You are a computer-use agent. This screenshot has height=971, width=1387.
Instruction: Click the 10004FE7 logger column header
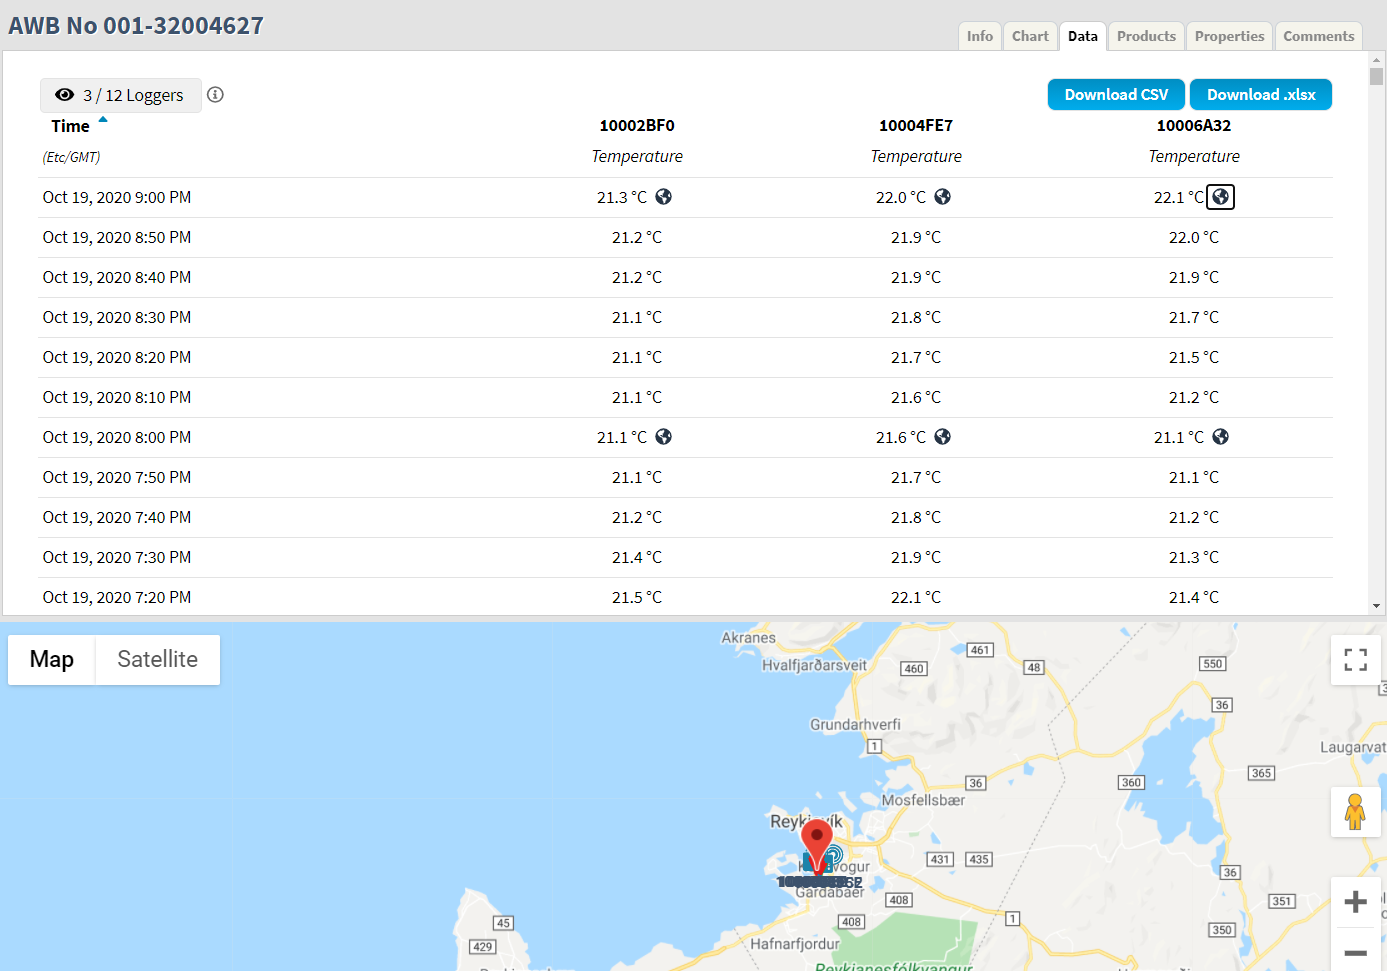click(916, 126)
